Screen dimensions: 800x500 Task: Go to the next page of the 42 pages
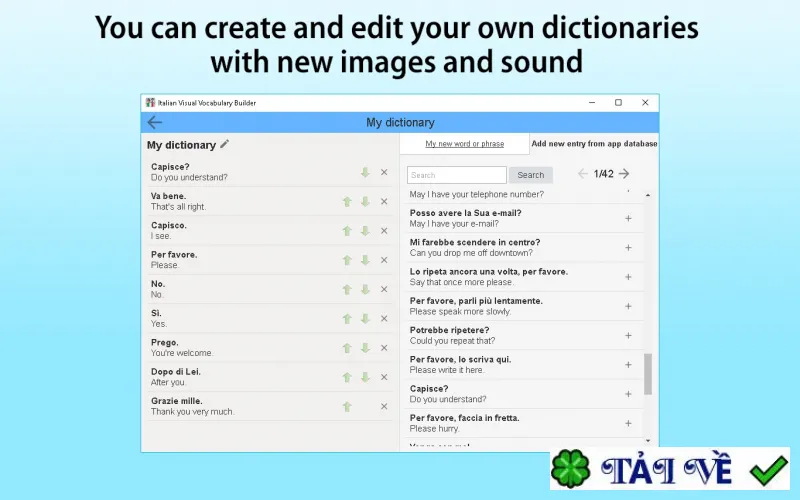[624, 174]
